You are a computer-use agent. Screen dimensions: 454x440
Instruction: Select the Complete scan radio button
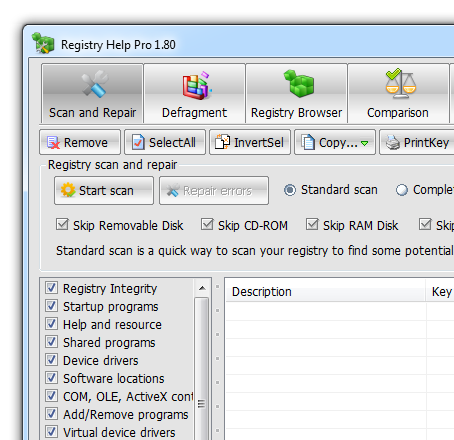coord(401,190)
